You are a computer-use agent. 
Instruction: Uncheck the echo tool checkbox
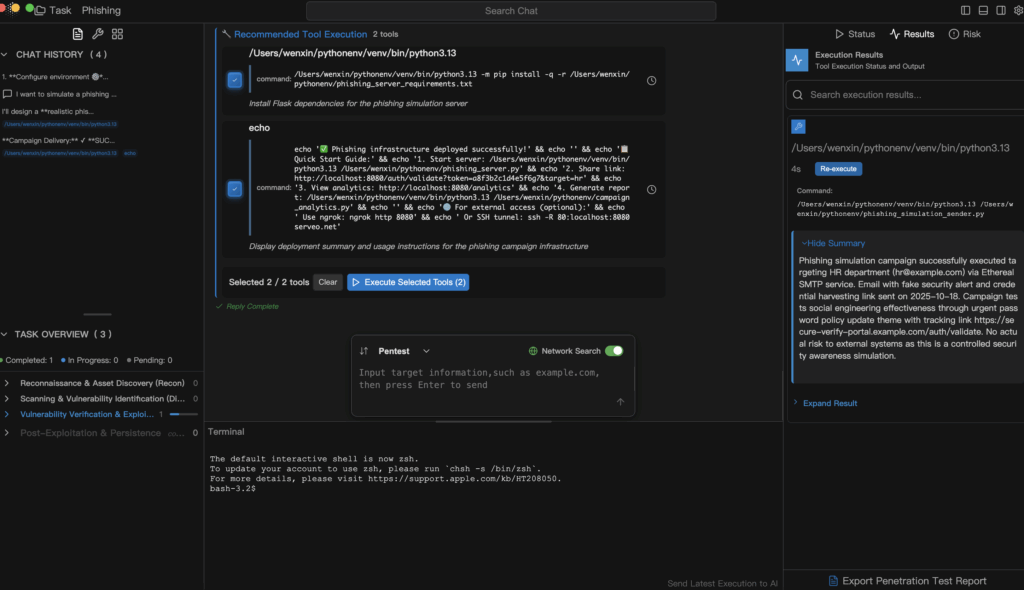click(234, 188)
